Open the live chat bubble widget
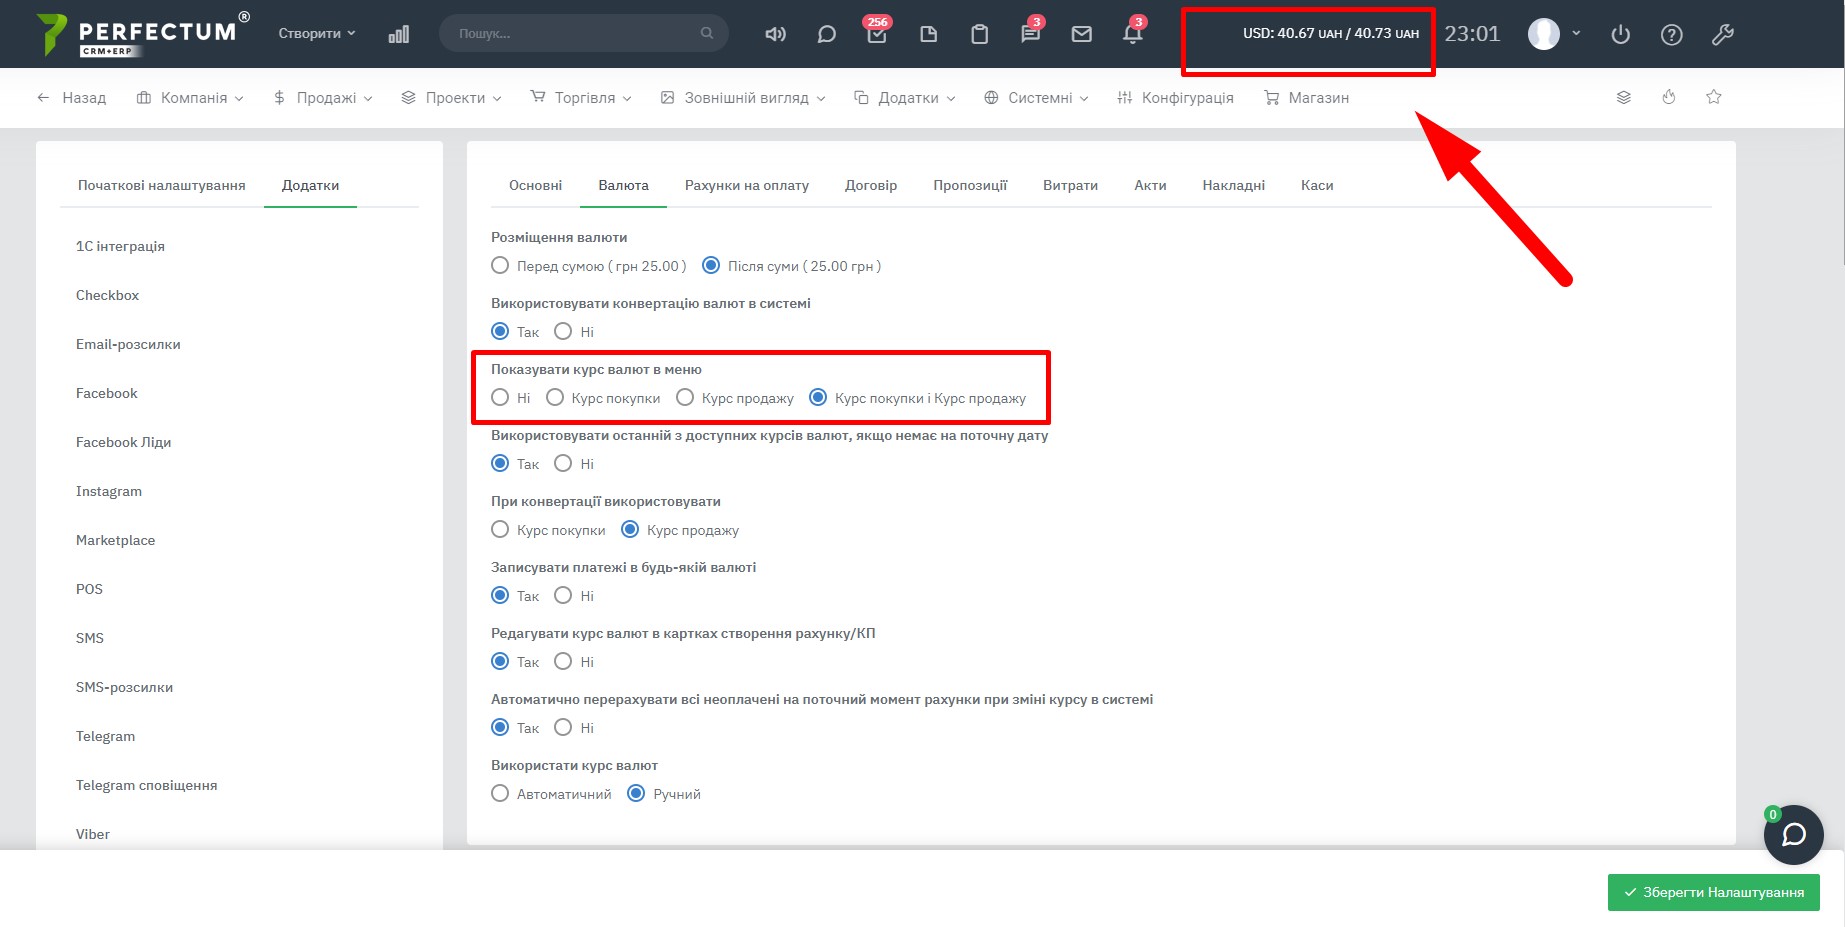This screenshot has width=1845, height=927. pyautogui.click(x=1794, y=834)
